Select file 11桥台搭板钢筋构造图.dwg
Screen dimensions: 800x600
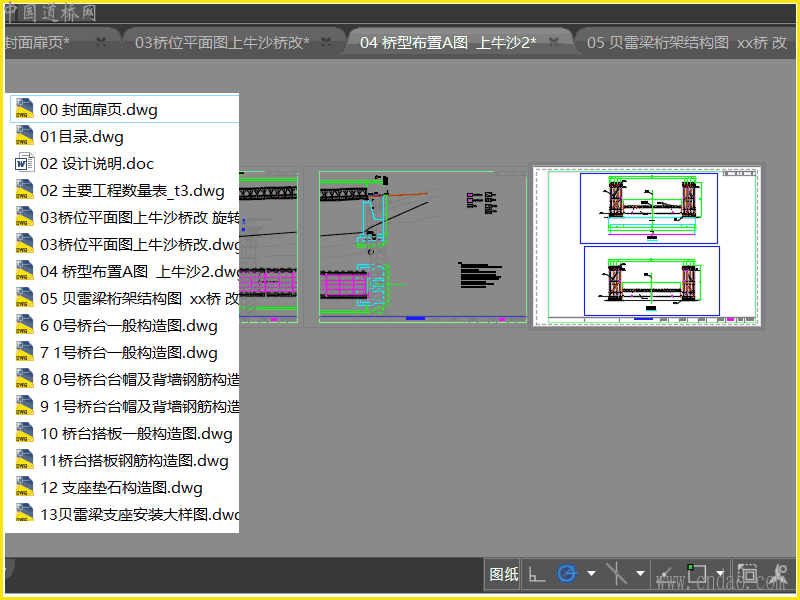(124, 461)
